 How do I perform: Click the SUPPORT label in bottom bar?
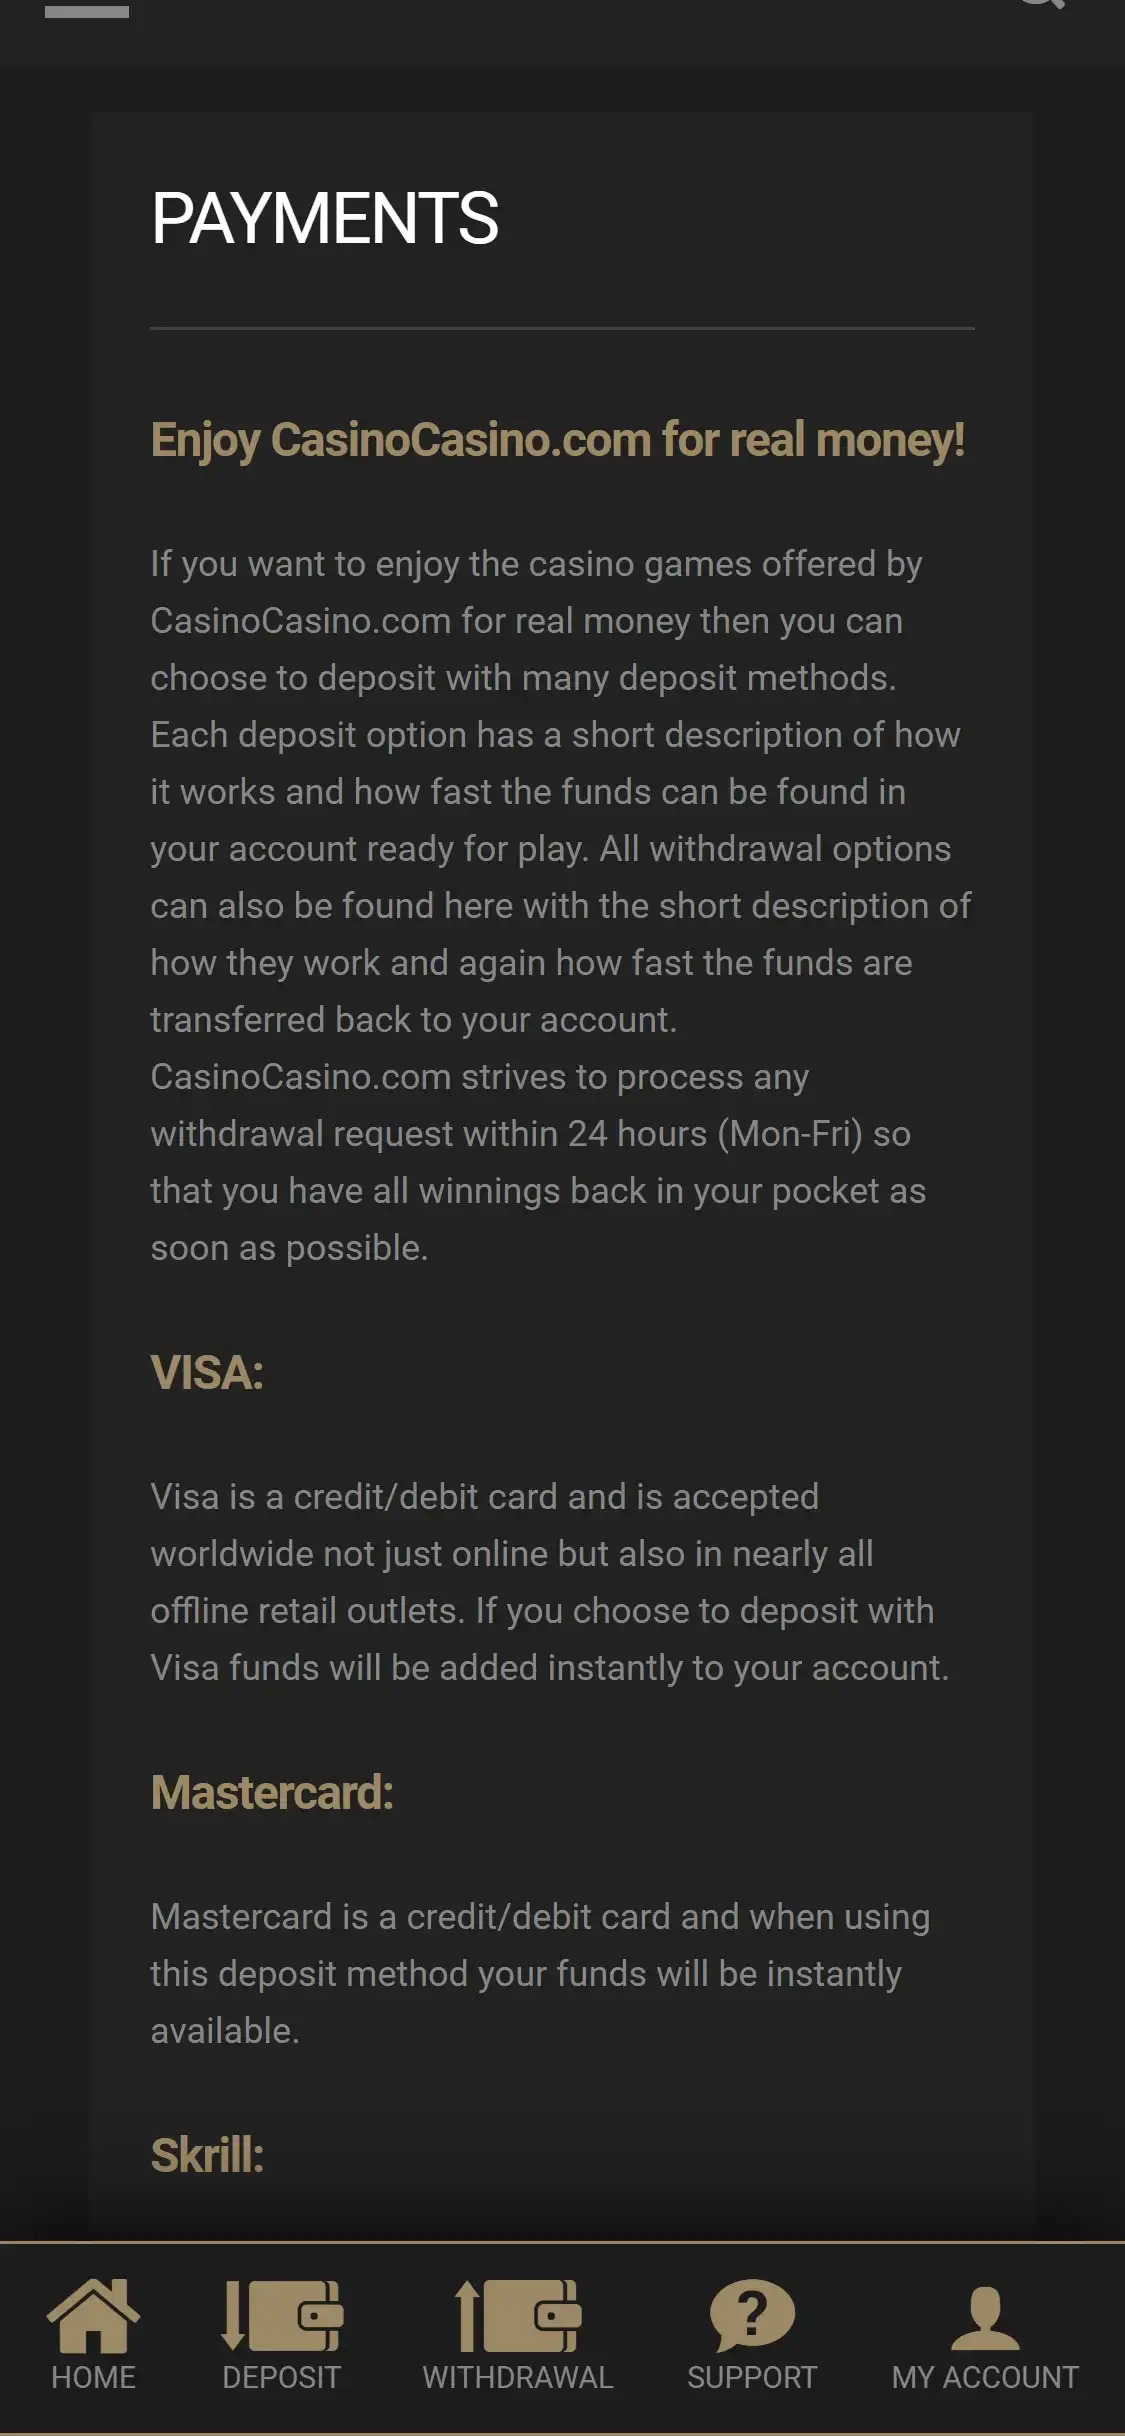752,2377
